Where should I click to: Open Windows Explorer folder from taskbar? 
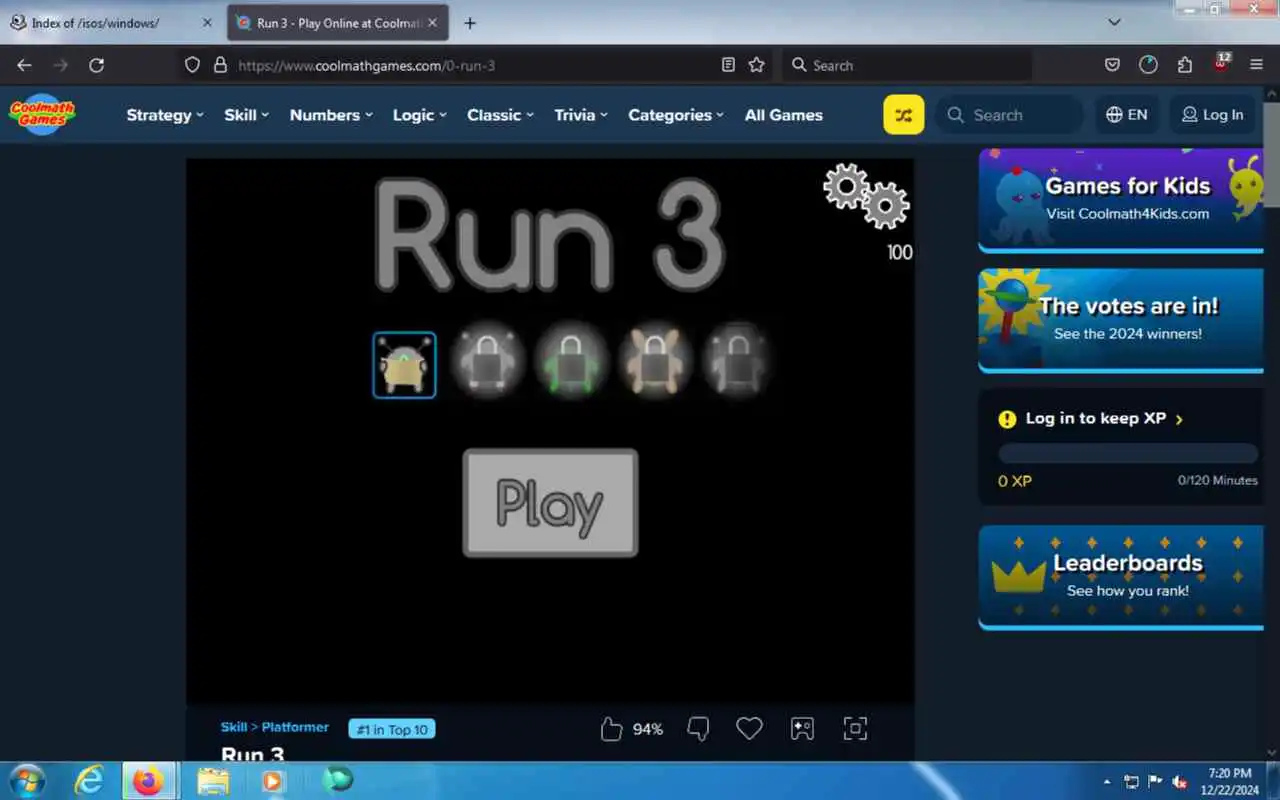tap(213, 780)
